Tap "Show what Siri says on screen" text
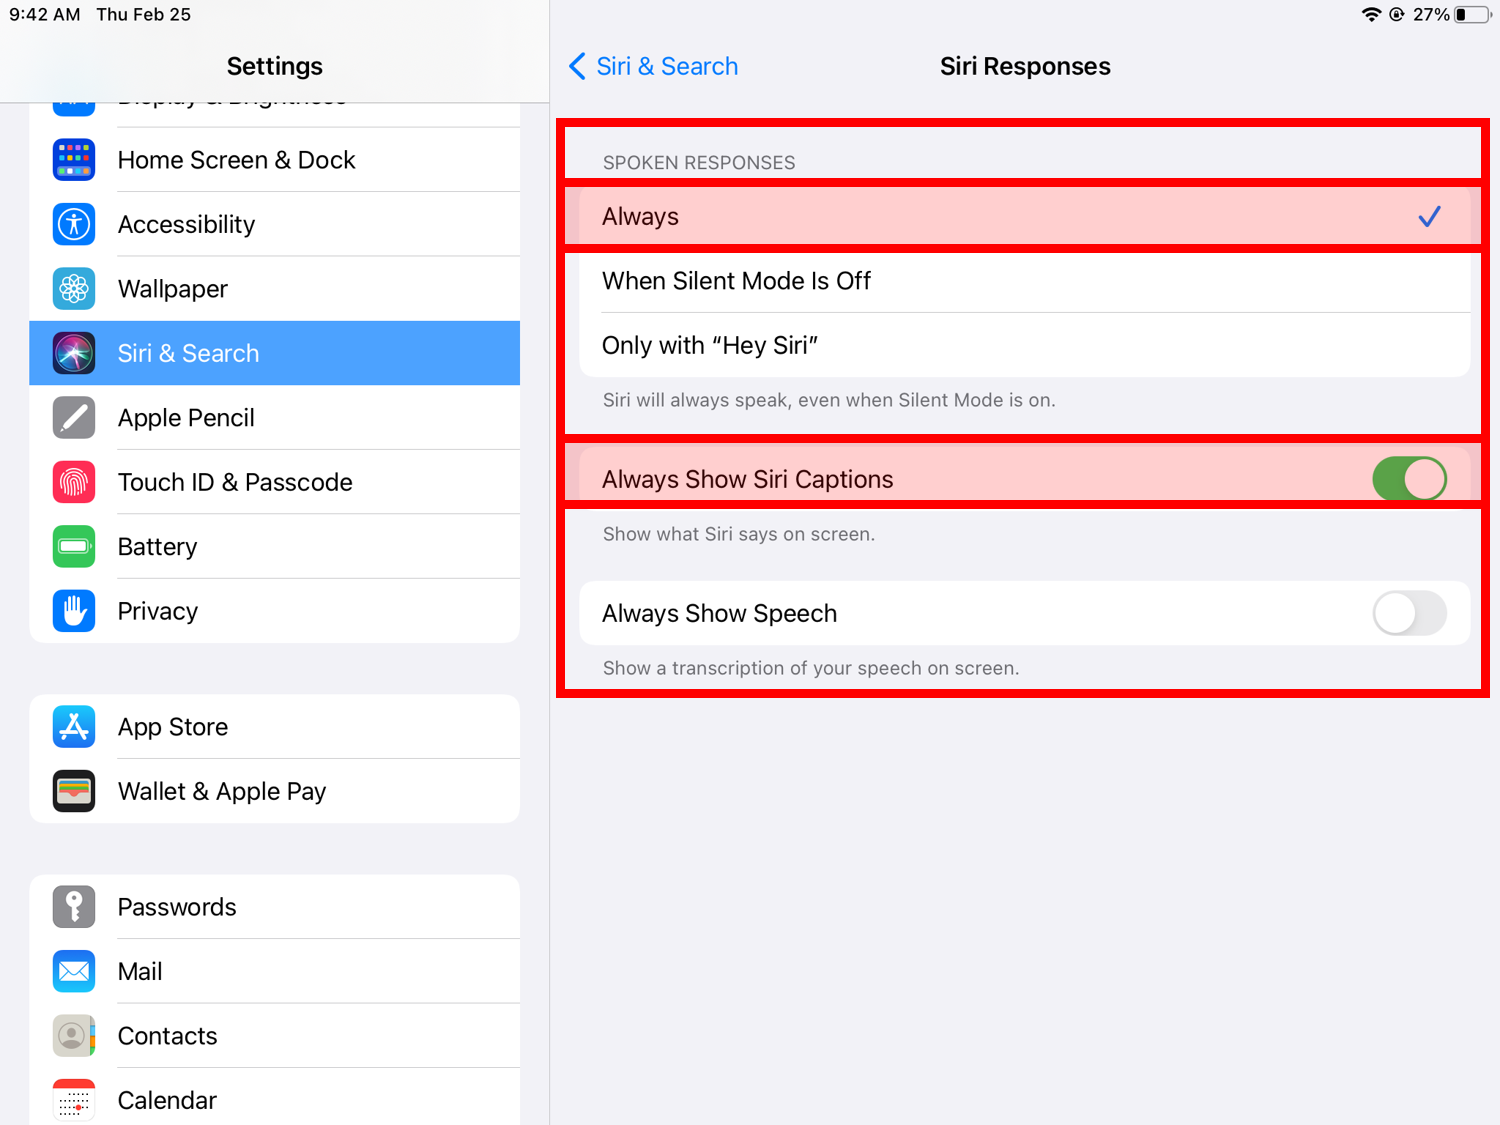 click(x=739, y=534)
